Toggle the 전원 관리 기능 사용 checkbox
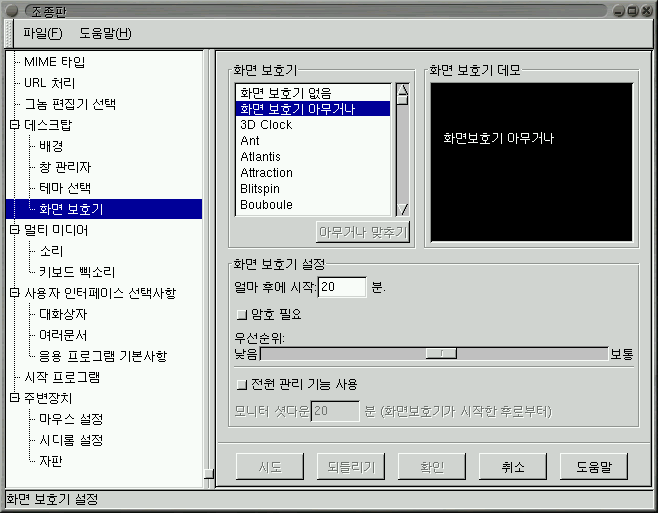The height and width of the screenshot is (513, 658). tap(240, 383)
